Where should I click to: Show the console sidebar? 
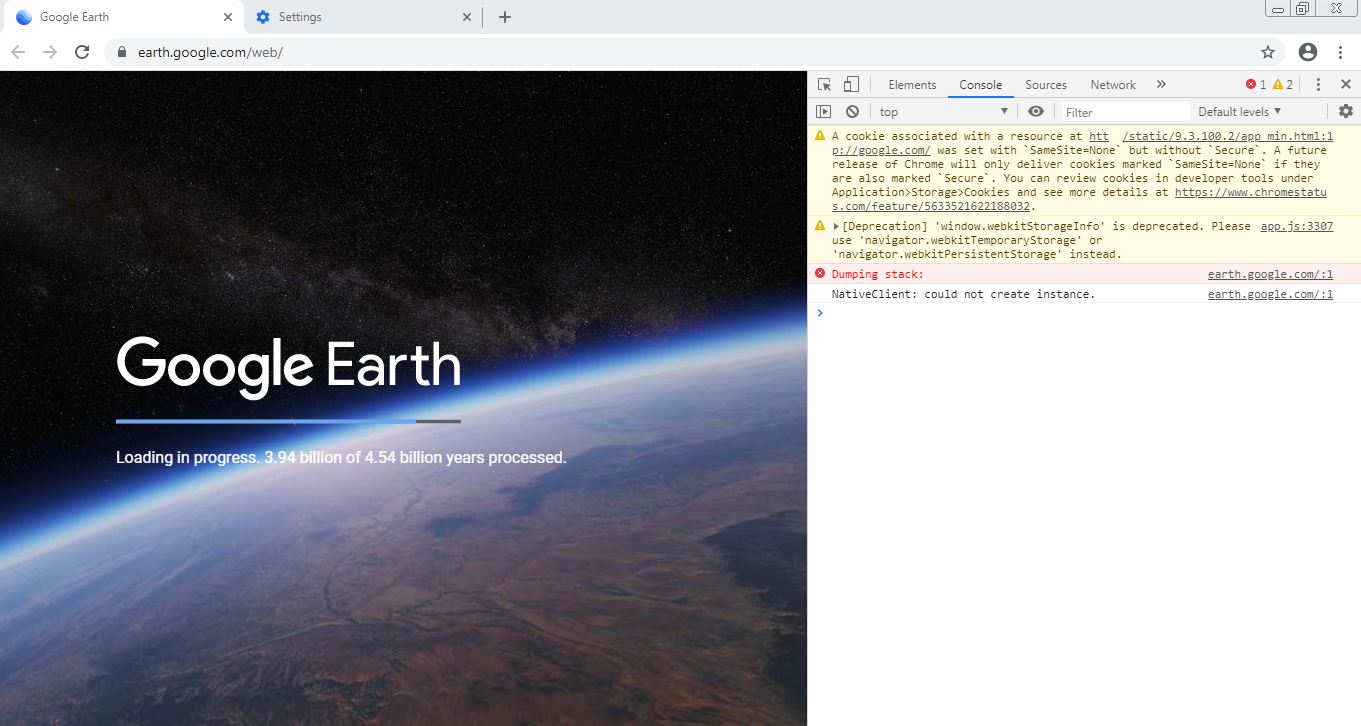(x=824, y=112)
